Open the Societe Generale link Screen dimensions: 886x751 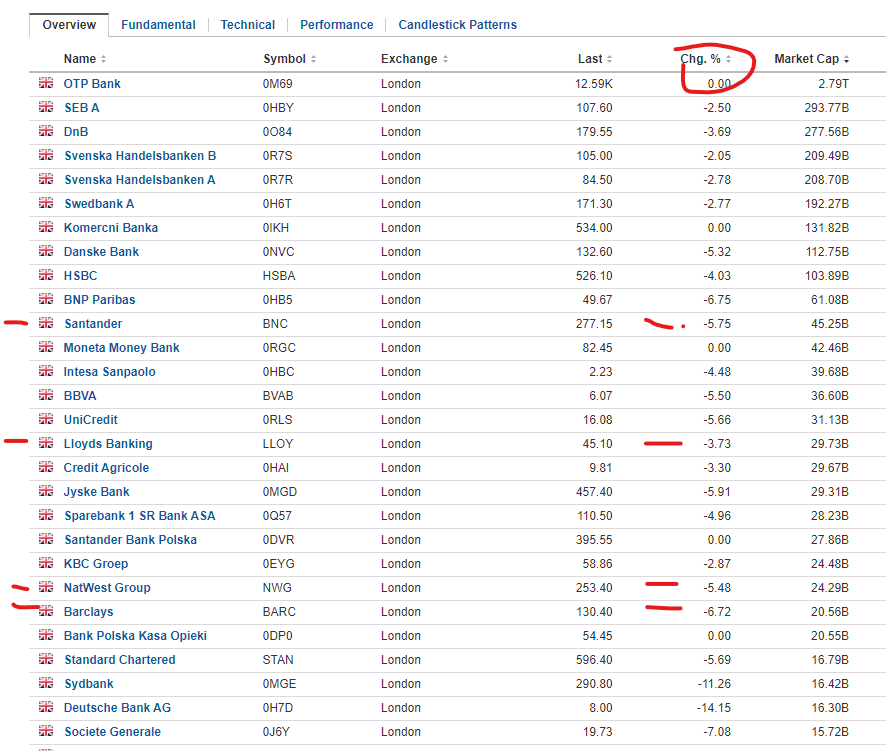[112, 732]
